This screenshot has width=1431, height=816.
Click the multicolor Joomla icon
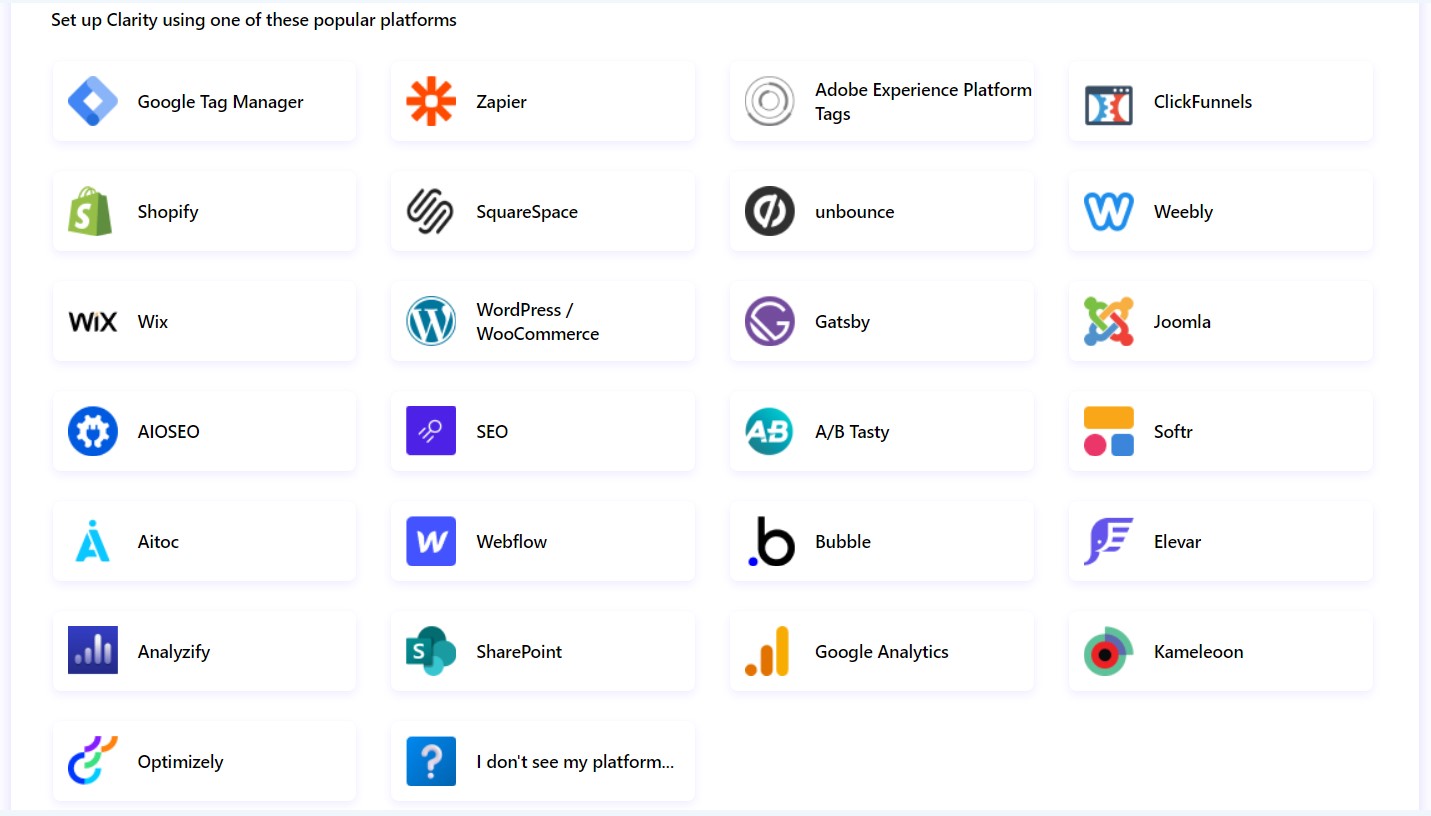tap(1109, 321)
